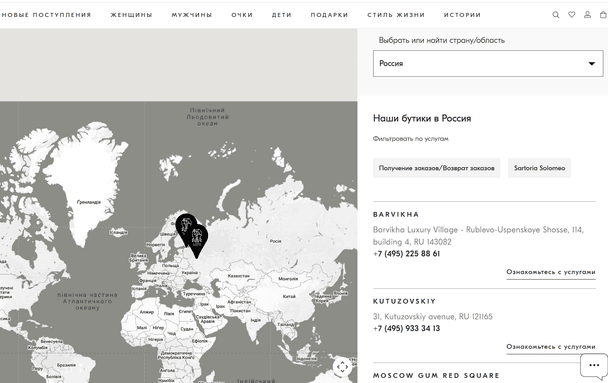The width and height of the screenshot is (608, 383).
Task: Open the Истории menu
Action: (462, 15)
